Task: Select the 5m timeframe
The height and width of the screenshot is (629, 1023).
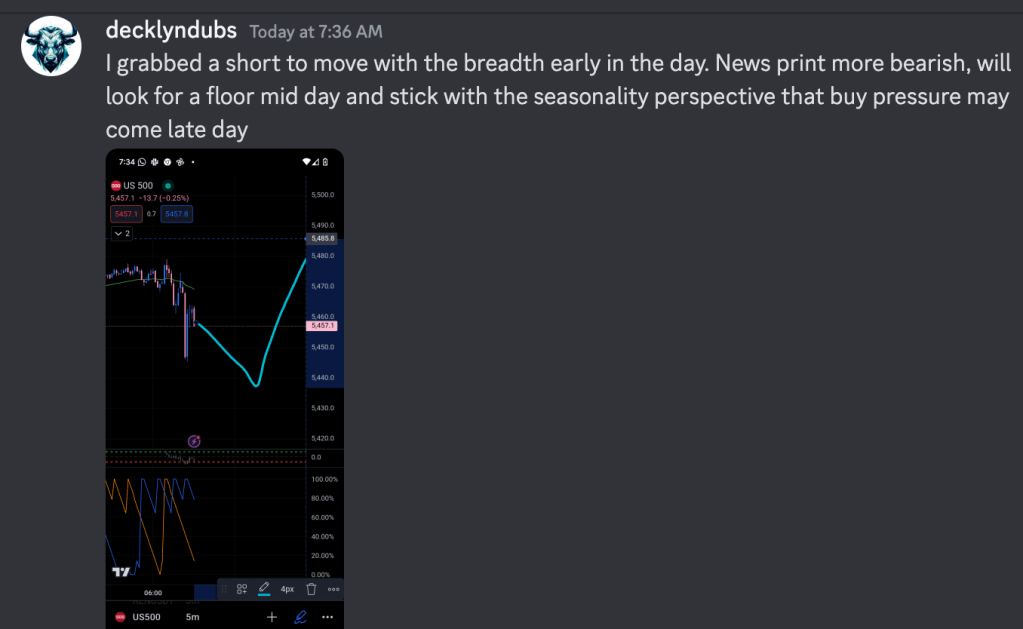Action: pos(194,617)
